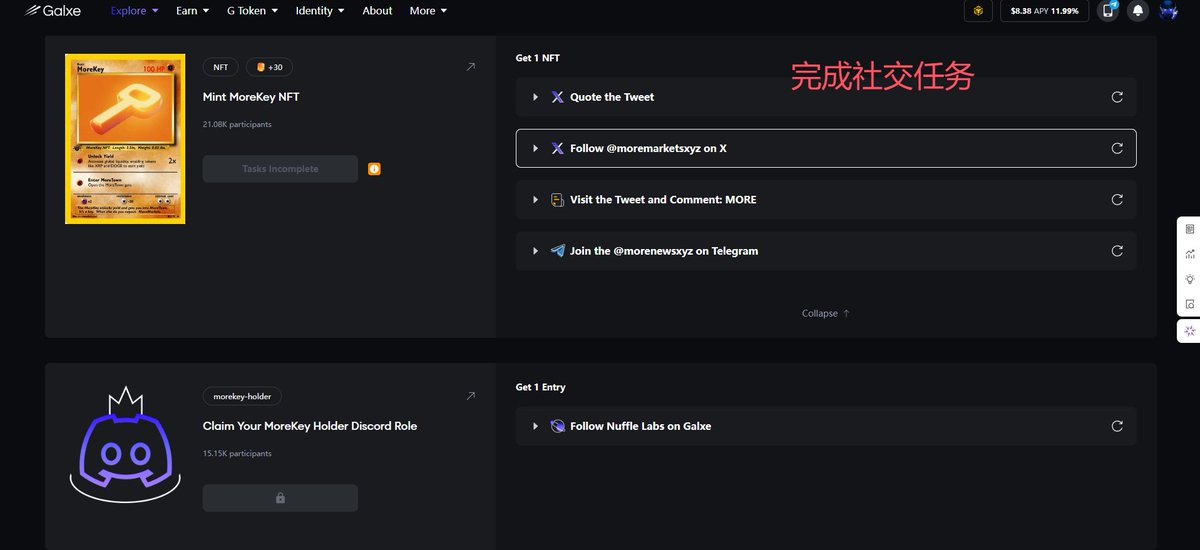
Task: Click the document icon on Visit the Tweet
Action: [x=558, y=199]
